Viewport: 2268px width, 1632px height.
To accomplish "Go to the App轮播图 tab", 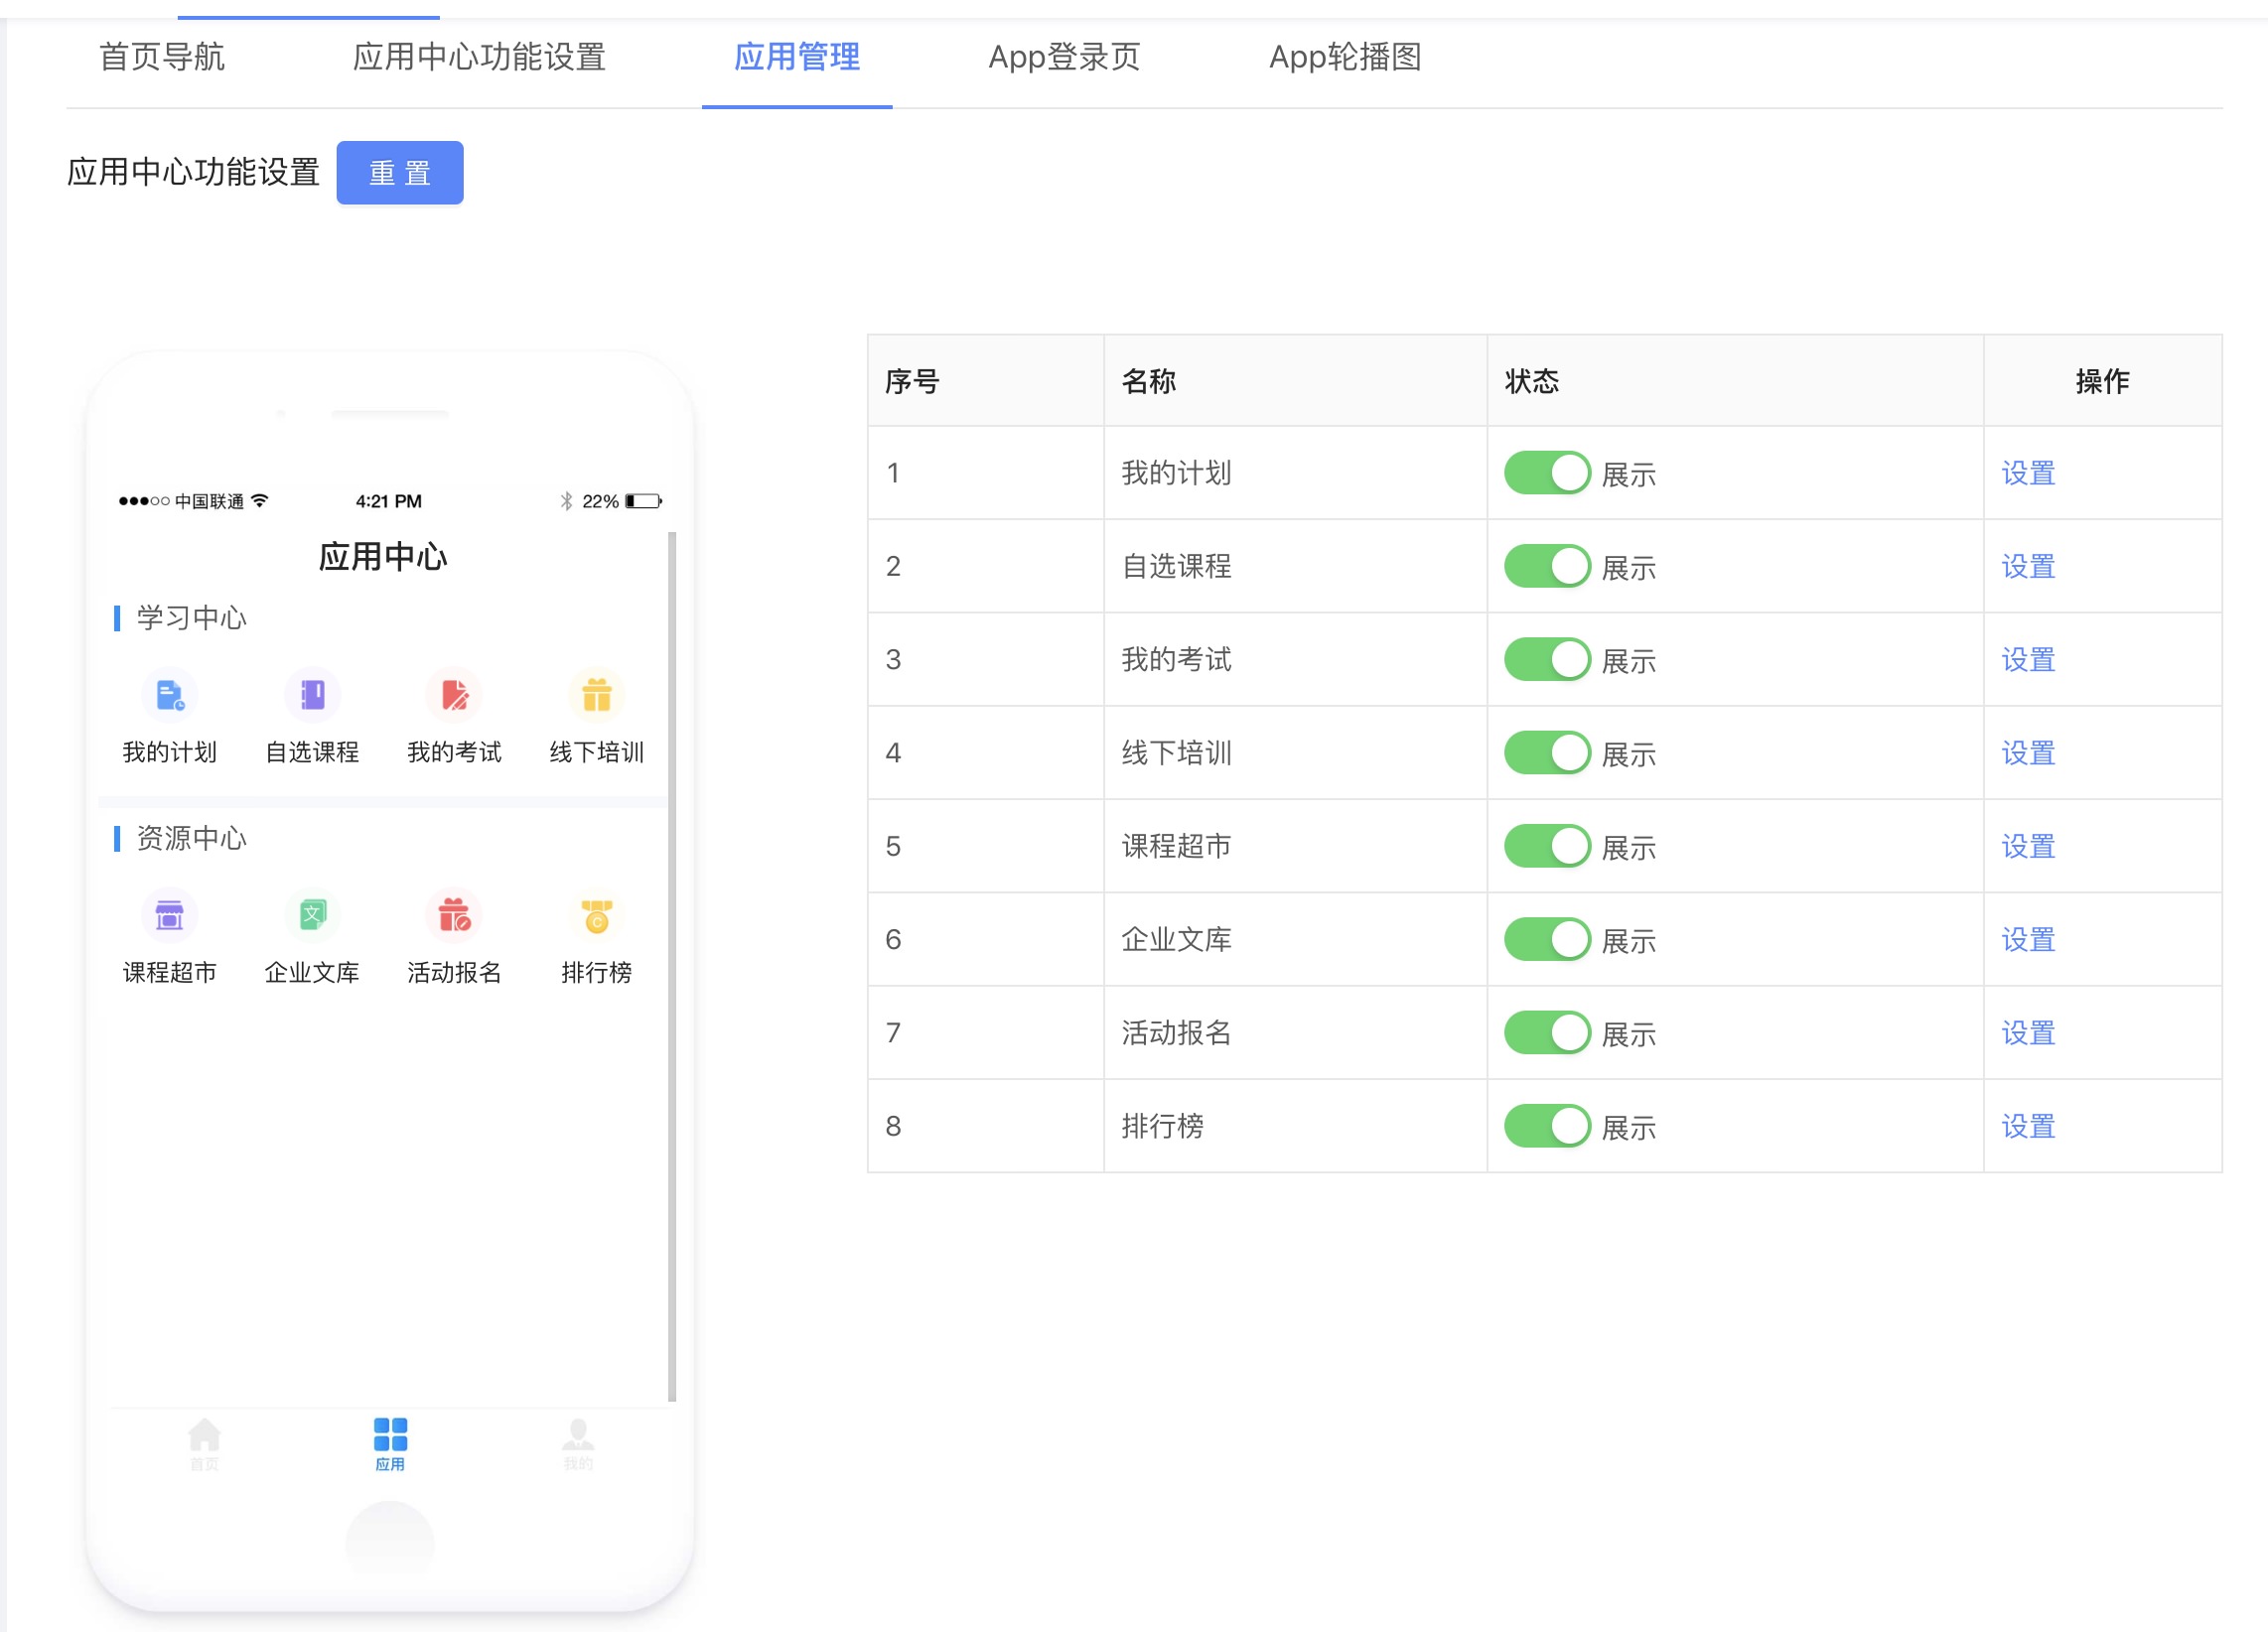I will point(1345,57).
